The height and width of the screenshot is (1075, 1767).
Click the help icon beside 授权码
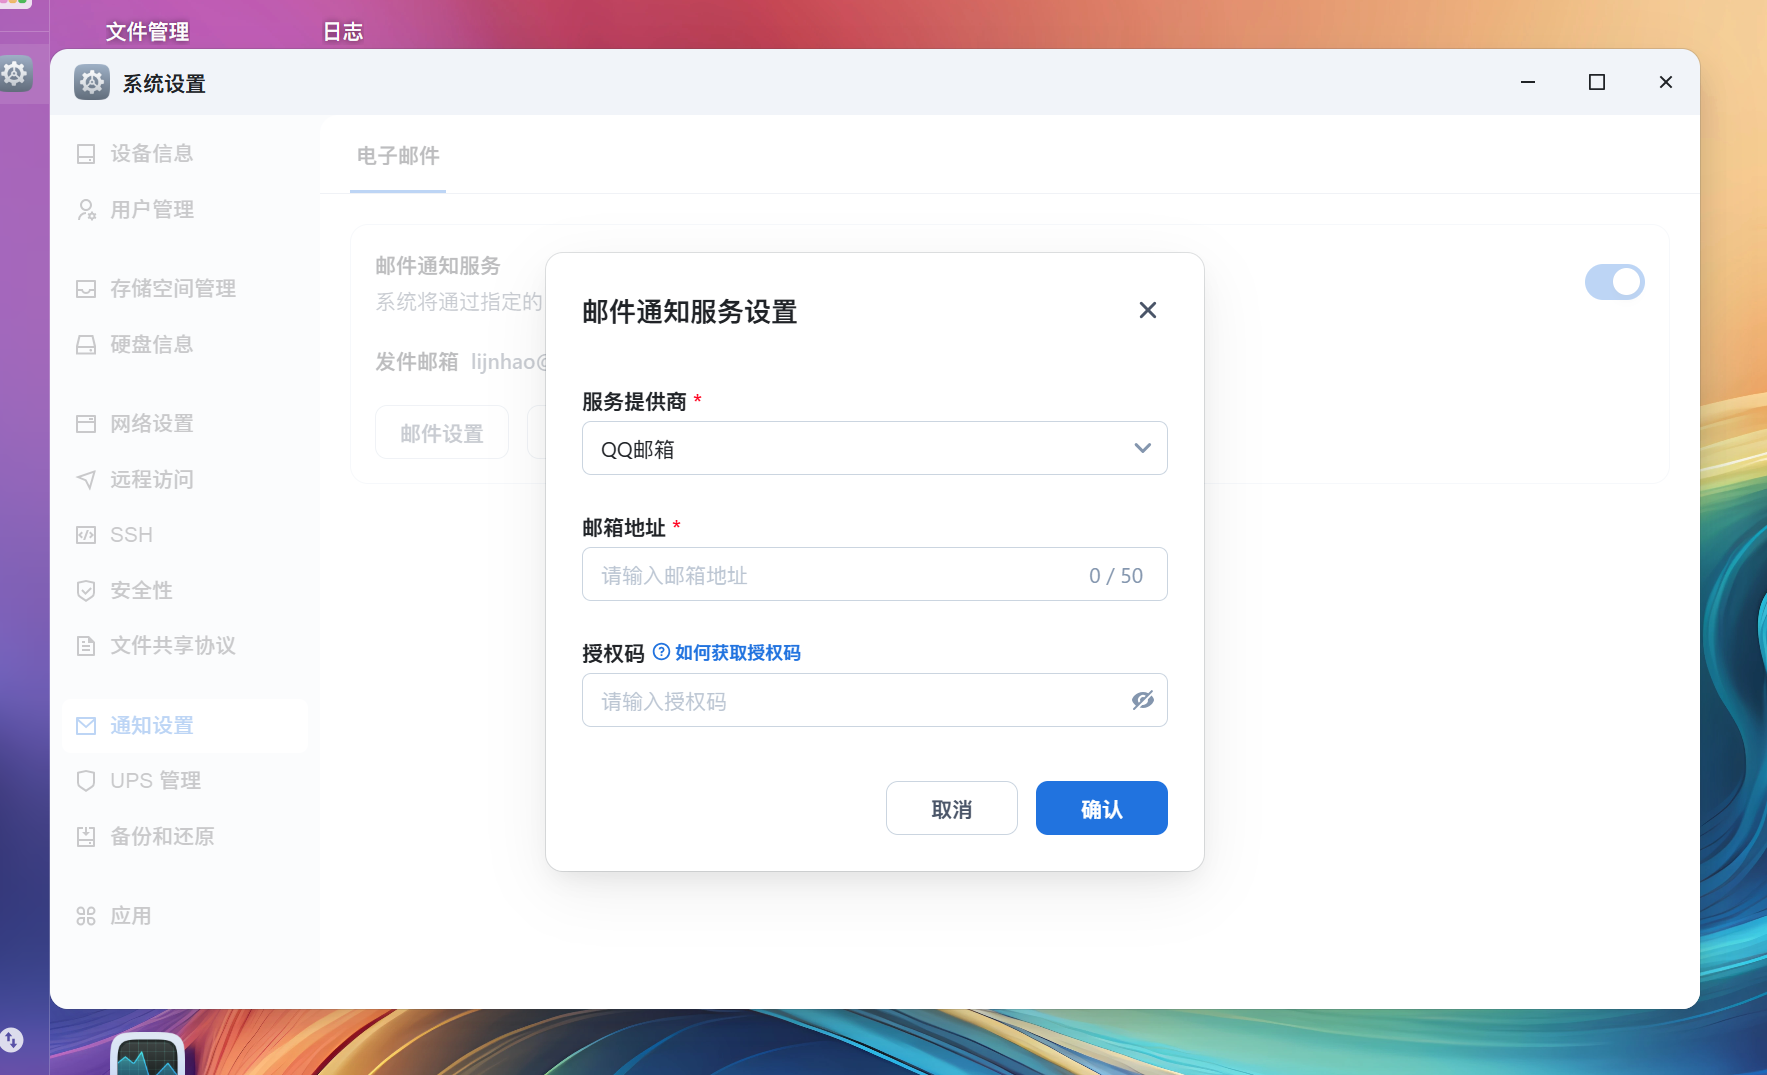click(662, 652)
